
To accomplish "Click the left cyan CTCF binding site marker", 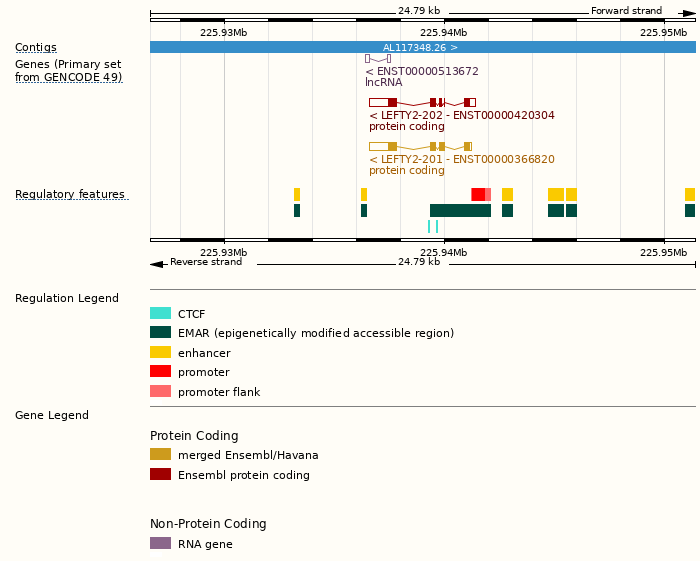I will point(429,226).
